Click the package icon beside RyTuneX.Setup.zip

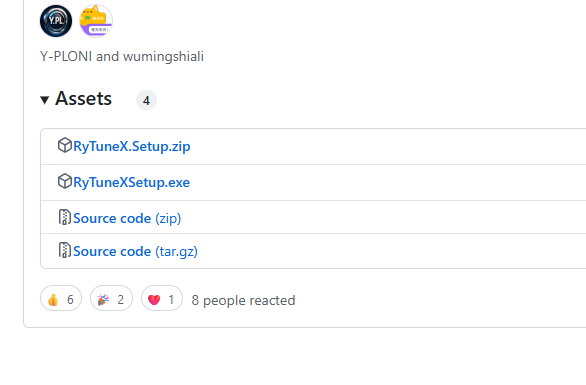[65, 145]
